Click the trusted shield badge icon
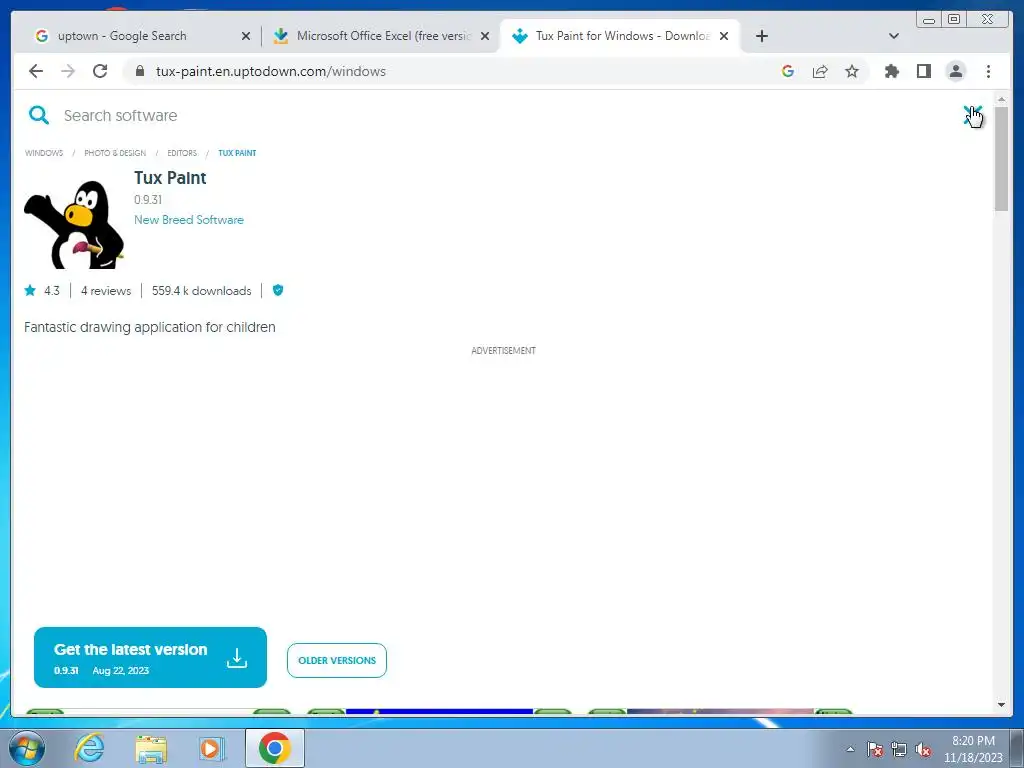 278,290
